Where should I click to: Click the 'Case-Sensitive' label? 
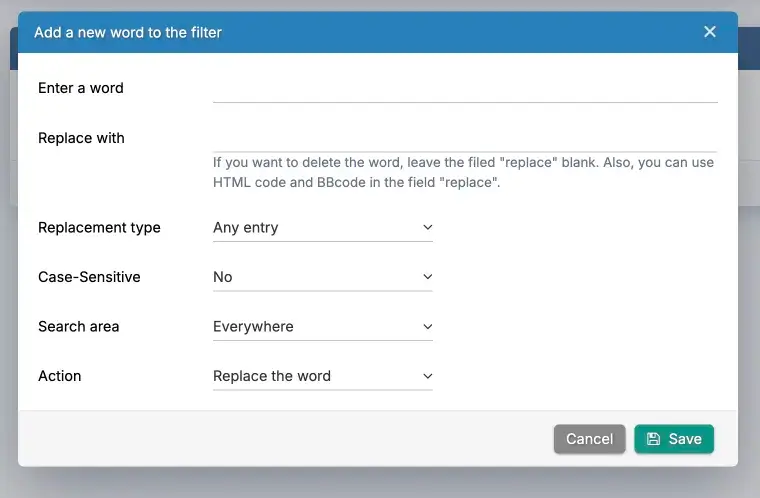coord(89,277)
